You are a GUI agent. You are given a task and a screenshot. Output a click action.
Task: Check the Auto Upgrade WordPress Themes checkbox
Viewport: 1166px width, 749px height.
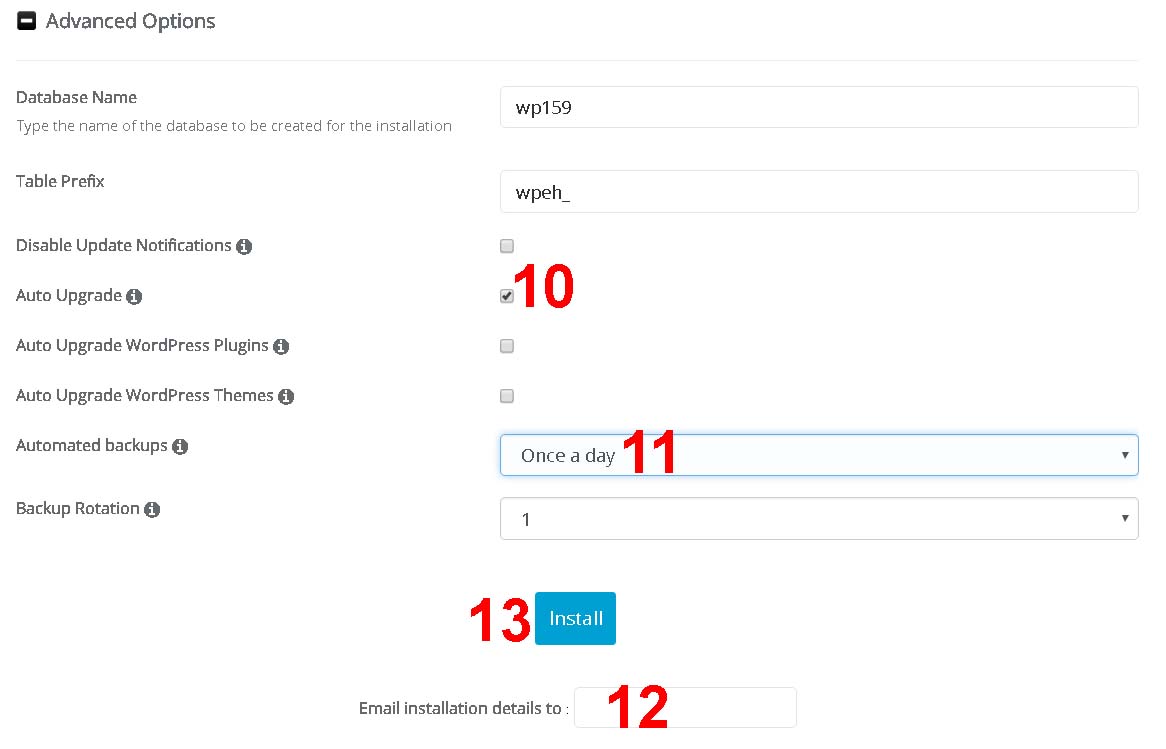(x=507, y=396)
